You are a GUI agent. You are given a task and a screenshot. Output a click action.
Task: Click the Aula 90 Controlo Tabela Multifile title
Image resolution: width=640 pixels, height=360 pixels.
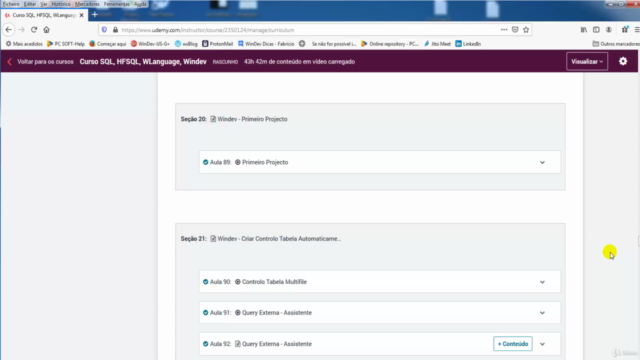(274, 282)
